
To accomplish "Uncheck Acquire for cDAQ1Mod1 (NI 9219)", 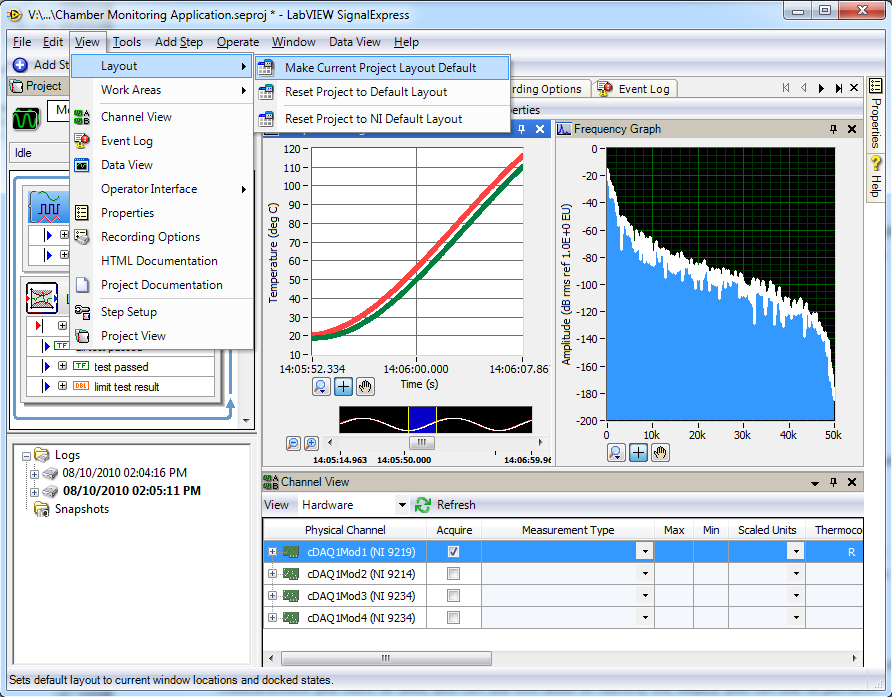I will pyautogui.click(x=454, y=551).
